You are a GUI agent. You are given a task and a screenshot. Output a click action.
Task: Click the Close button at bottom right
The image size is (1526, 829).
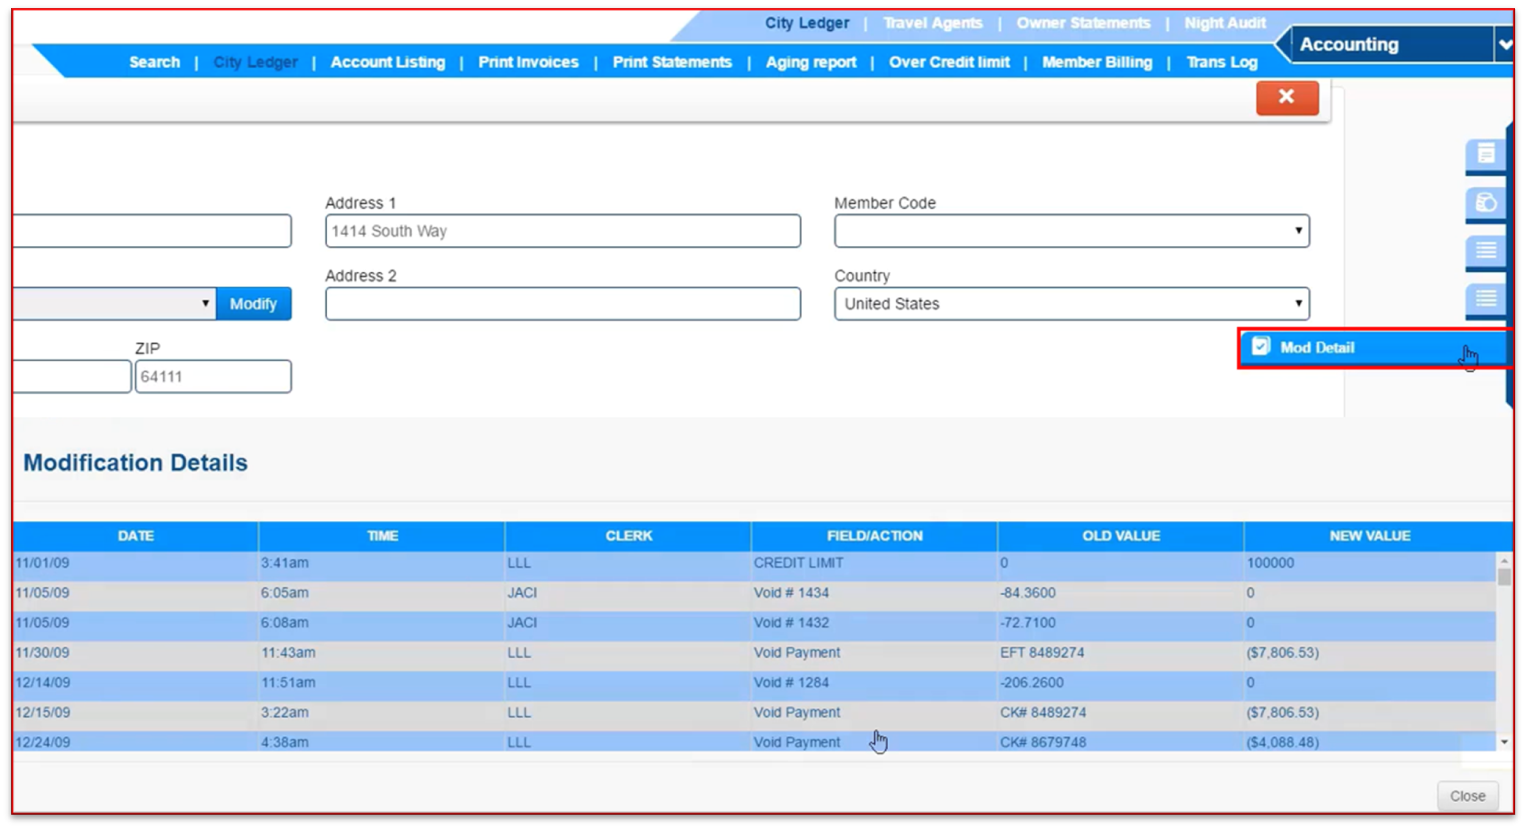click(x=1467, y=796)
